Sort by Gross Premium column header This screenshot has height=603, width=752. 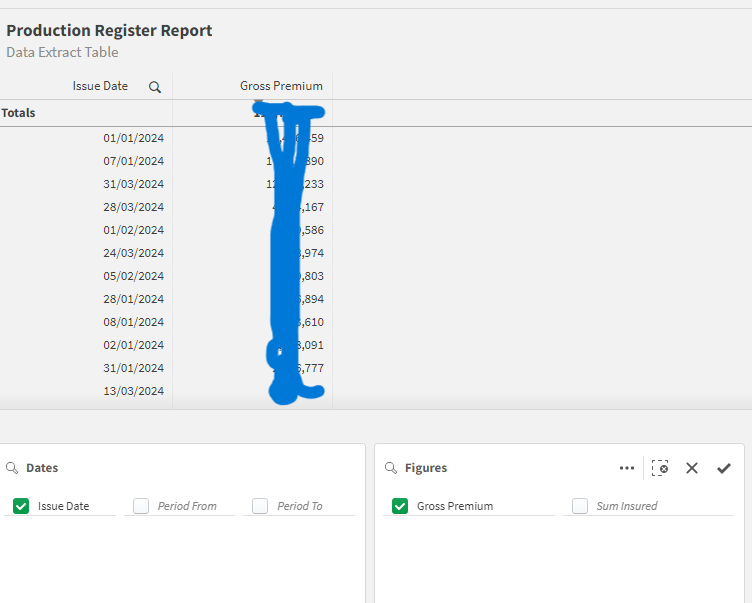pos(281,86)
